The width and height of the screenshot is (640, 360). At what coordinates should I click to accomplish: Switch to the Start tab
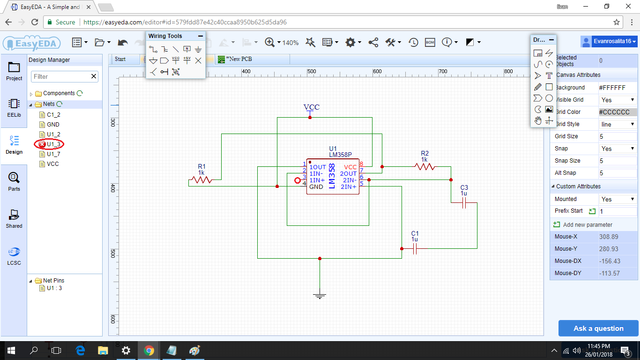click(120, 59)
